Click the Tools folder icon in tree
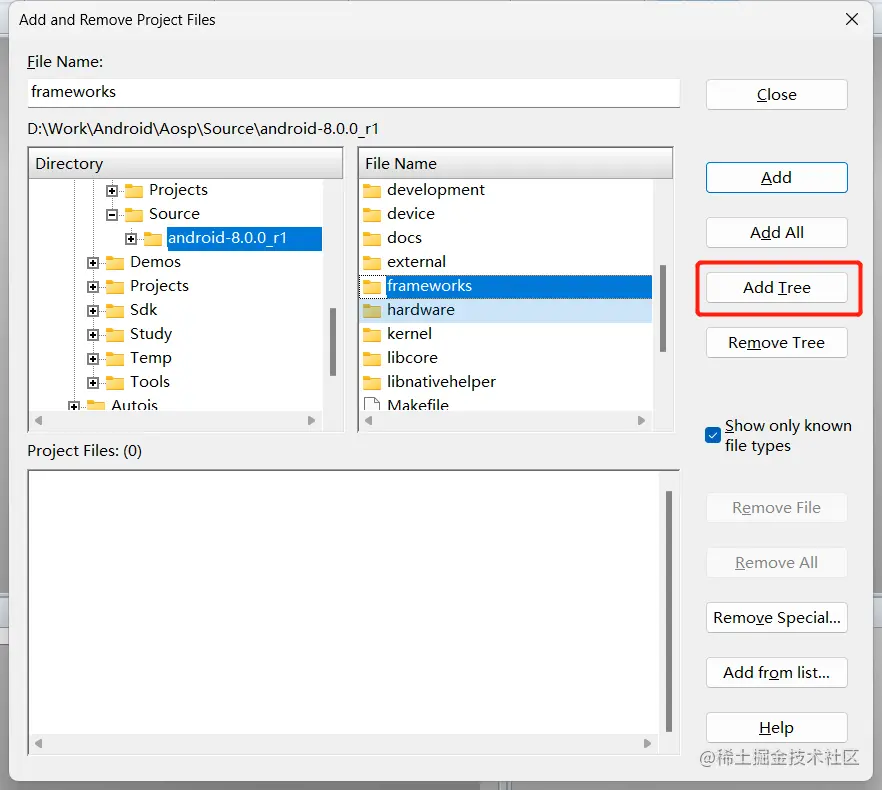The width and height of the screenshot is (882, 790). click(115, 383)
